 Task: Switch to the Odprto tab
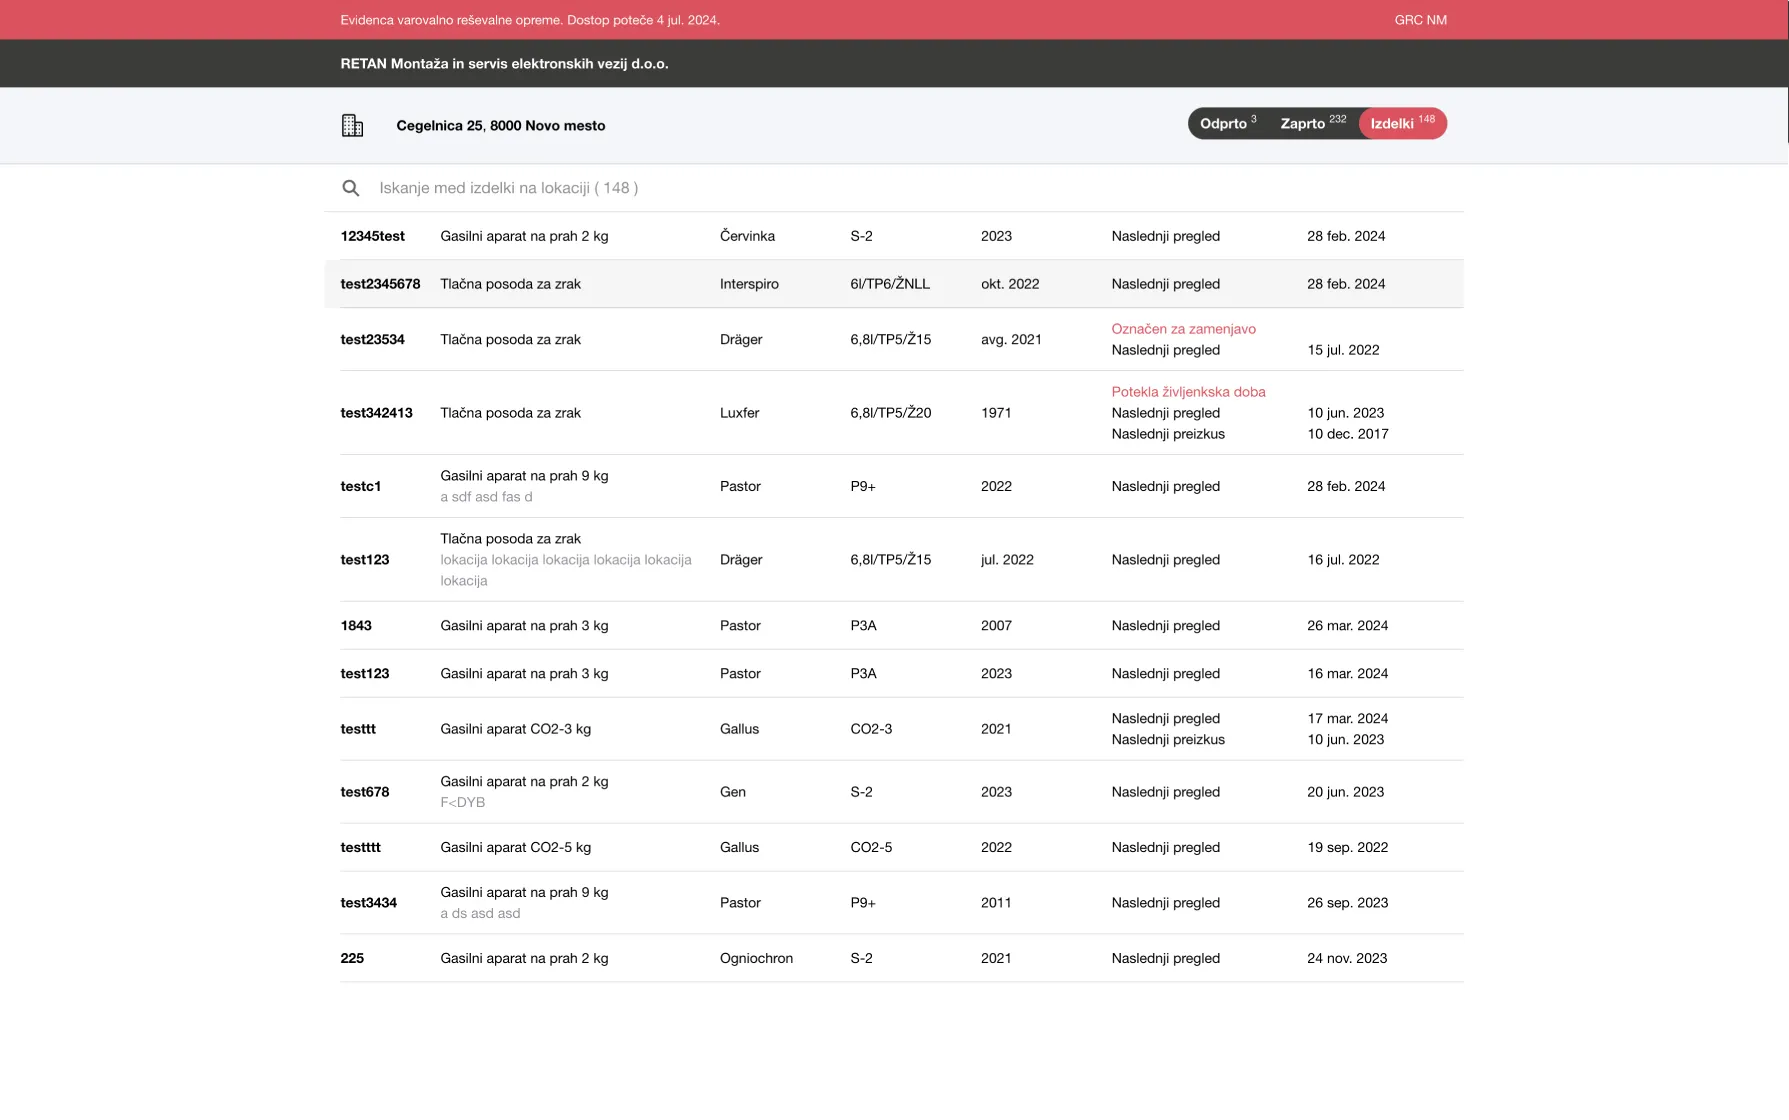pyautogui.click(x=1226, y=124)
